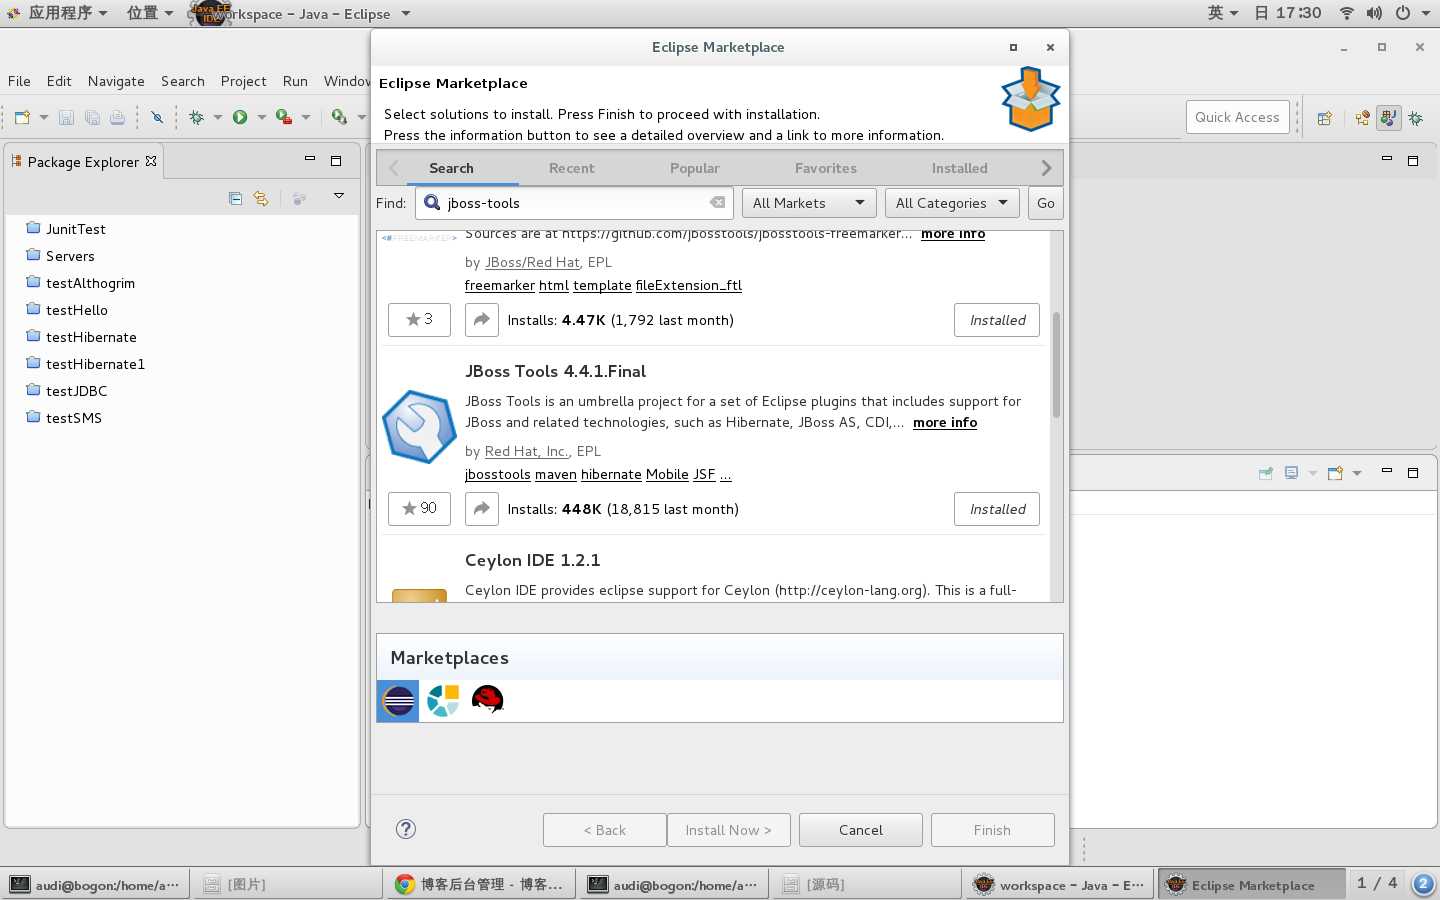Click the star rating showing 3 for FreeMarker
Viewport: 1440px width, 900px height.
click(419, 319)
